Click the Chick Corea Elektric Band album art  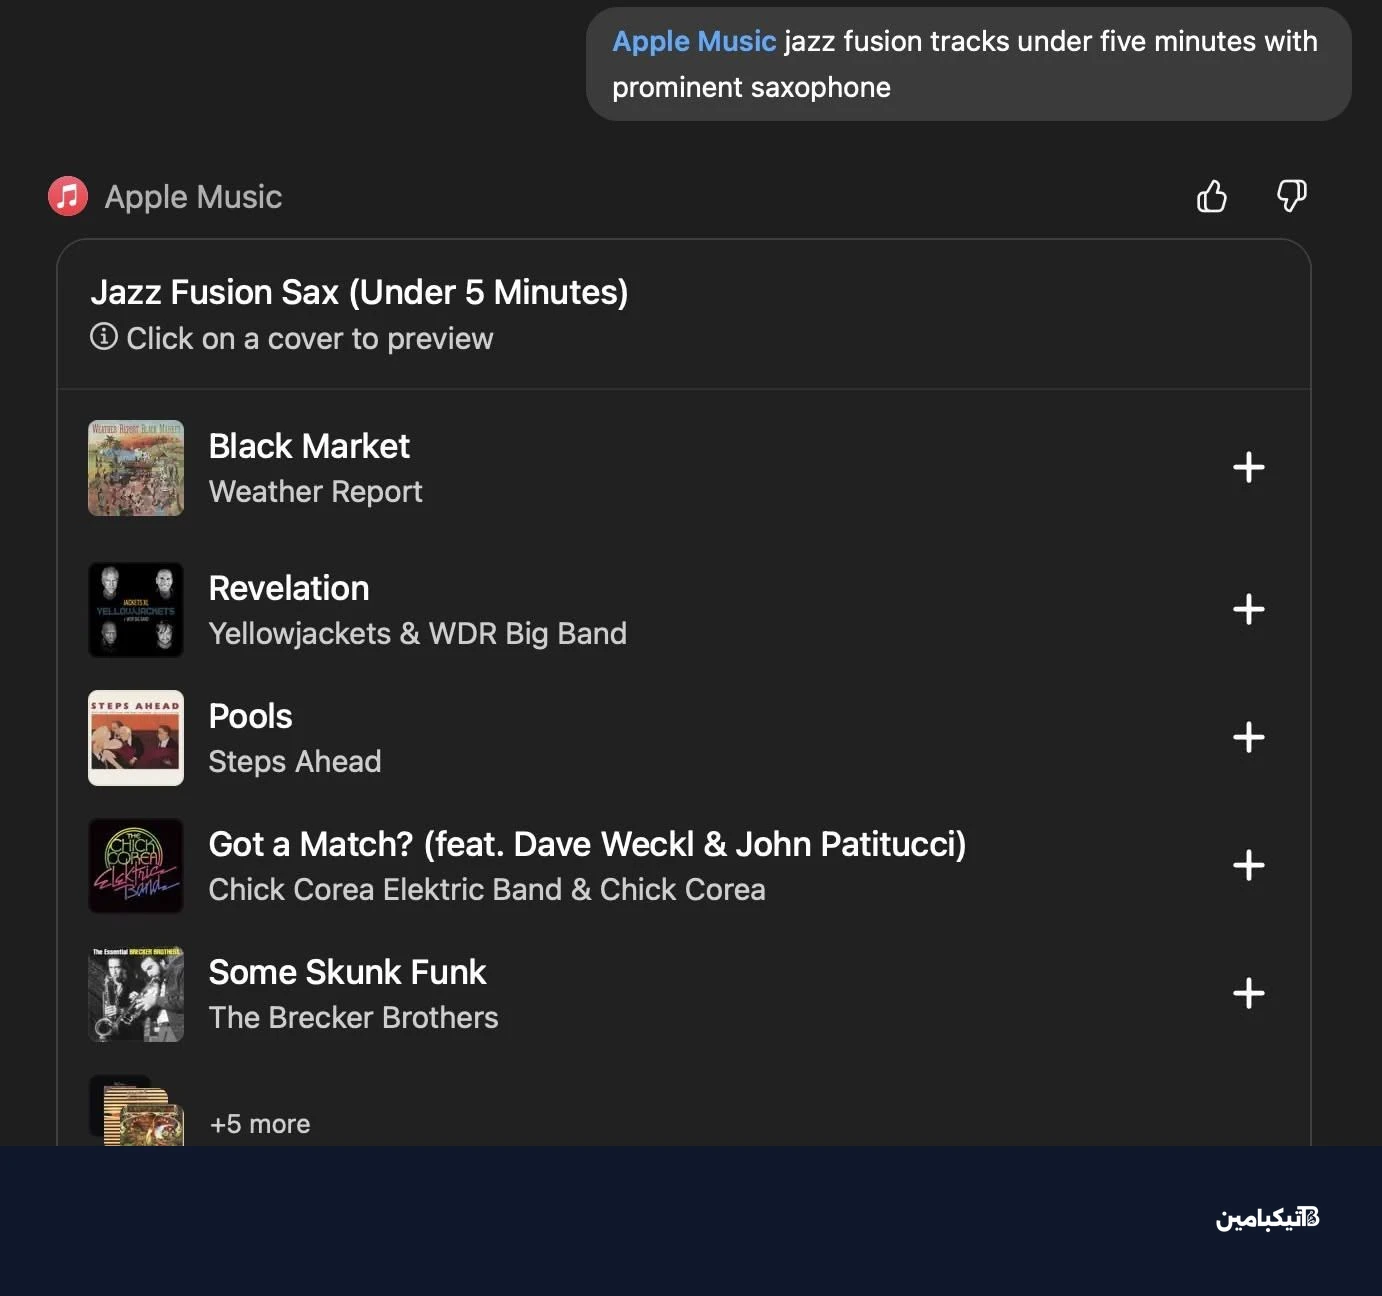[x=136, y=866]
